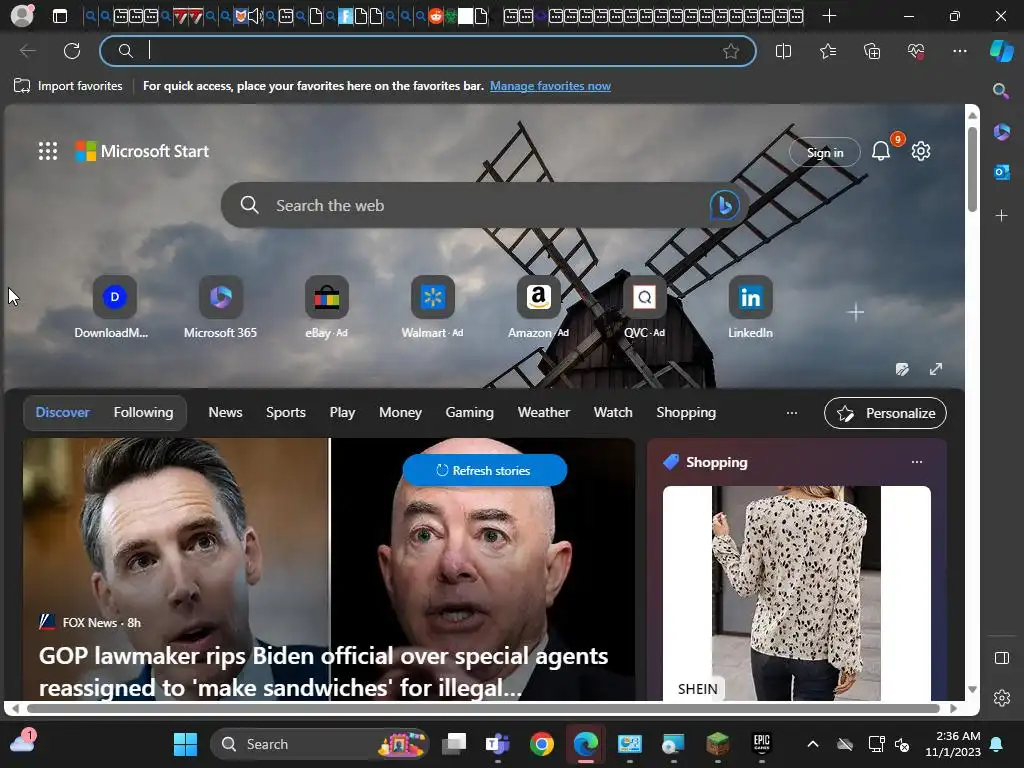Viewport: 1024px width, 768px height.
Task: Open the Gaming tab
Action: coord(470,413)
